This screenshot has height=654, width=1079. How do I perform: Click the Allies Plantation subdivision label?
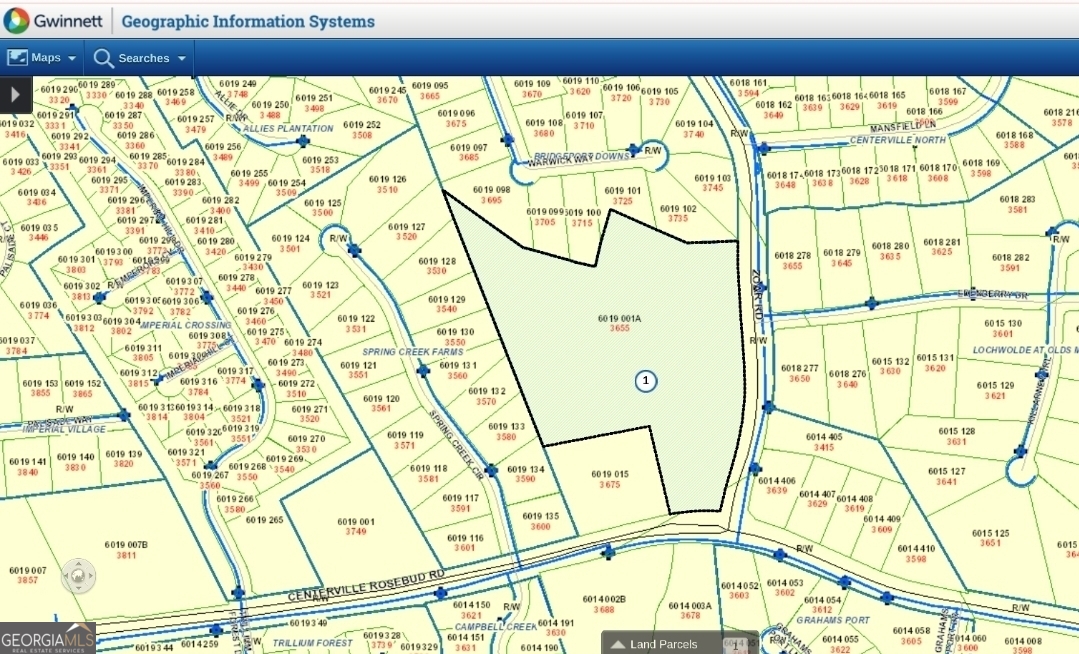[x=288, y=129]
